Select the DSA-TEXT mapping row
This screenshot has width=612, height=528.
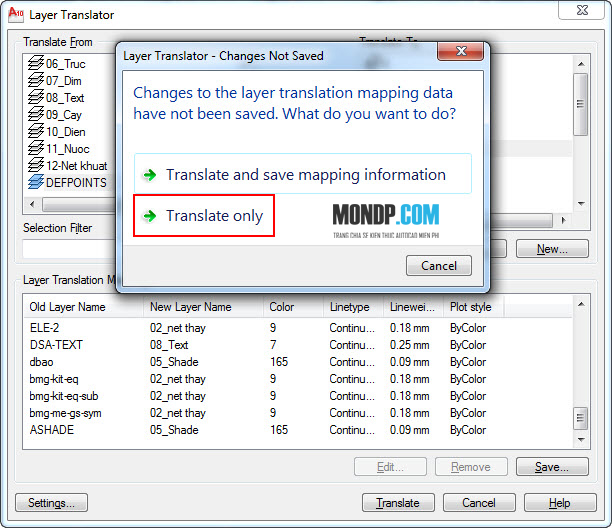[297, 345]
